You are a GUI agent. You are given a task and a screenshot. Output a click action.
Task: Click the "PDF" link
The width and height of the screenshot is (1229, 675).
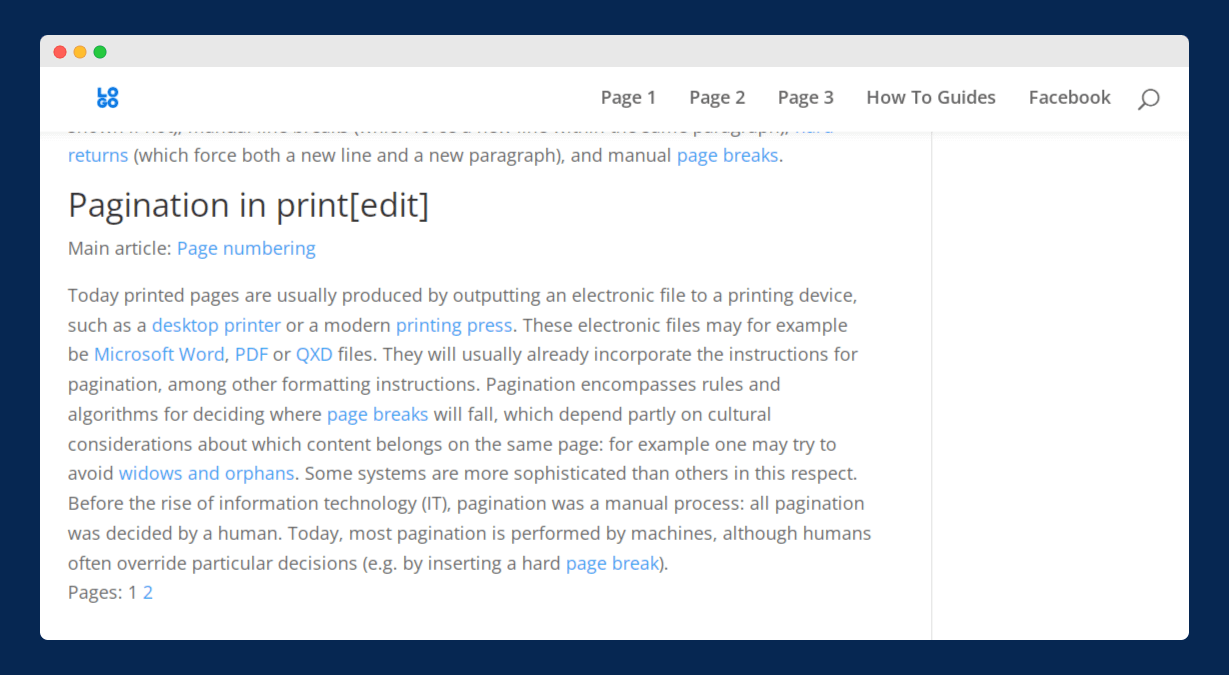(251, 354)
